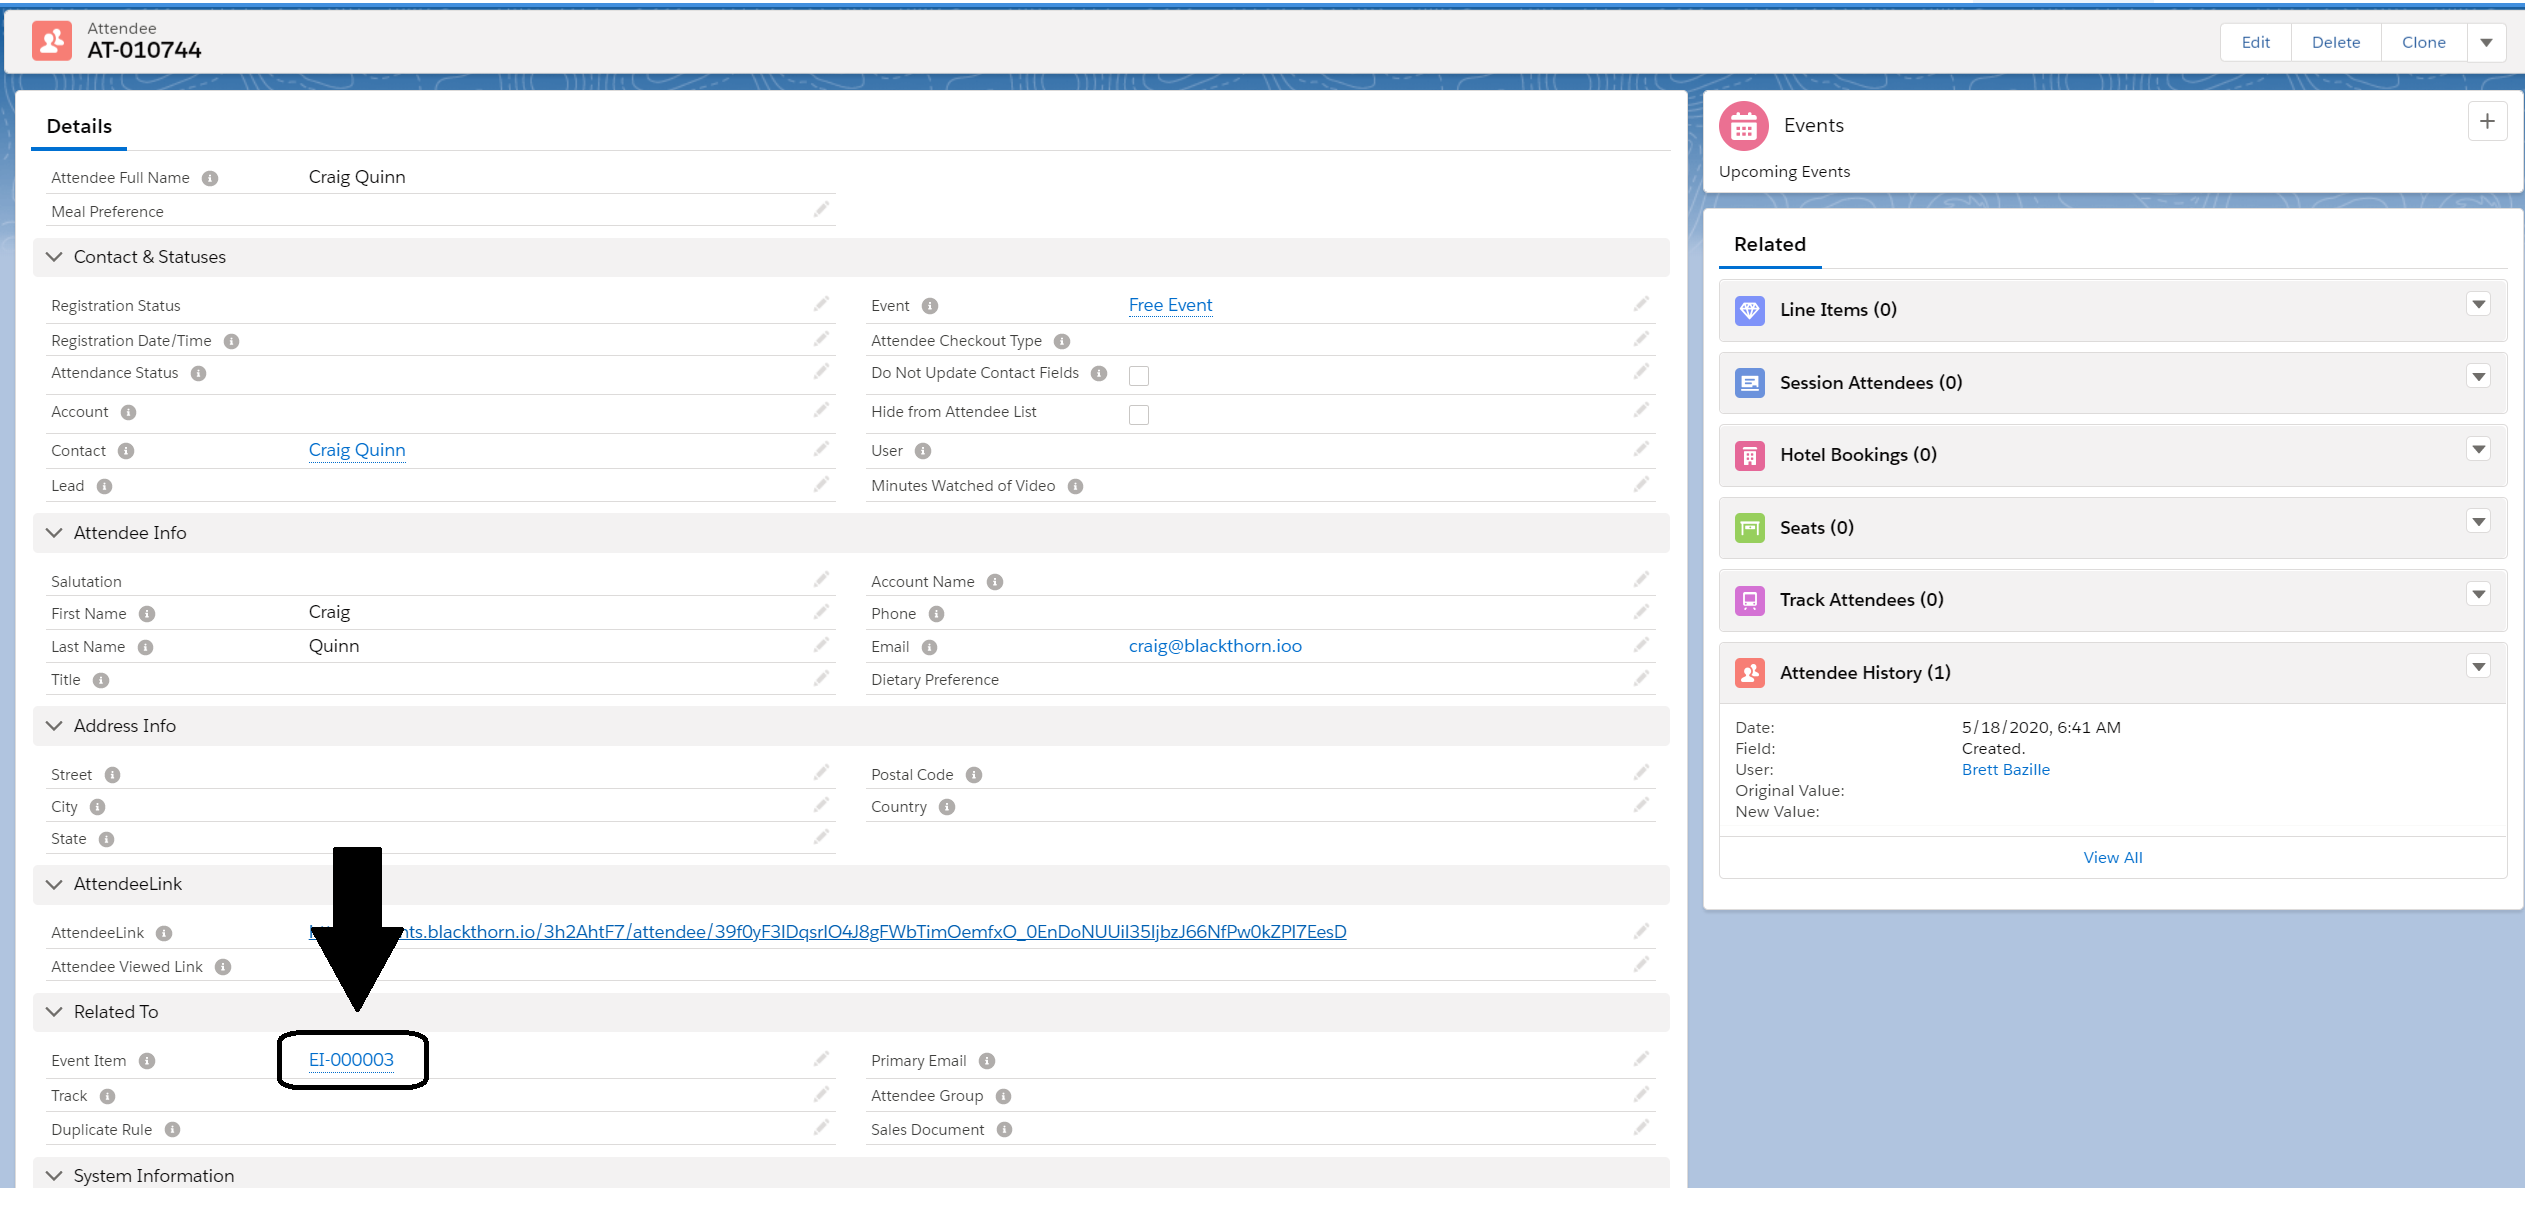Image resolution: width=2525 pixels, height=1218 pixels.
Task: Click info icon next to Attendee Full Name
Action: tap(210, 178)
